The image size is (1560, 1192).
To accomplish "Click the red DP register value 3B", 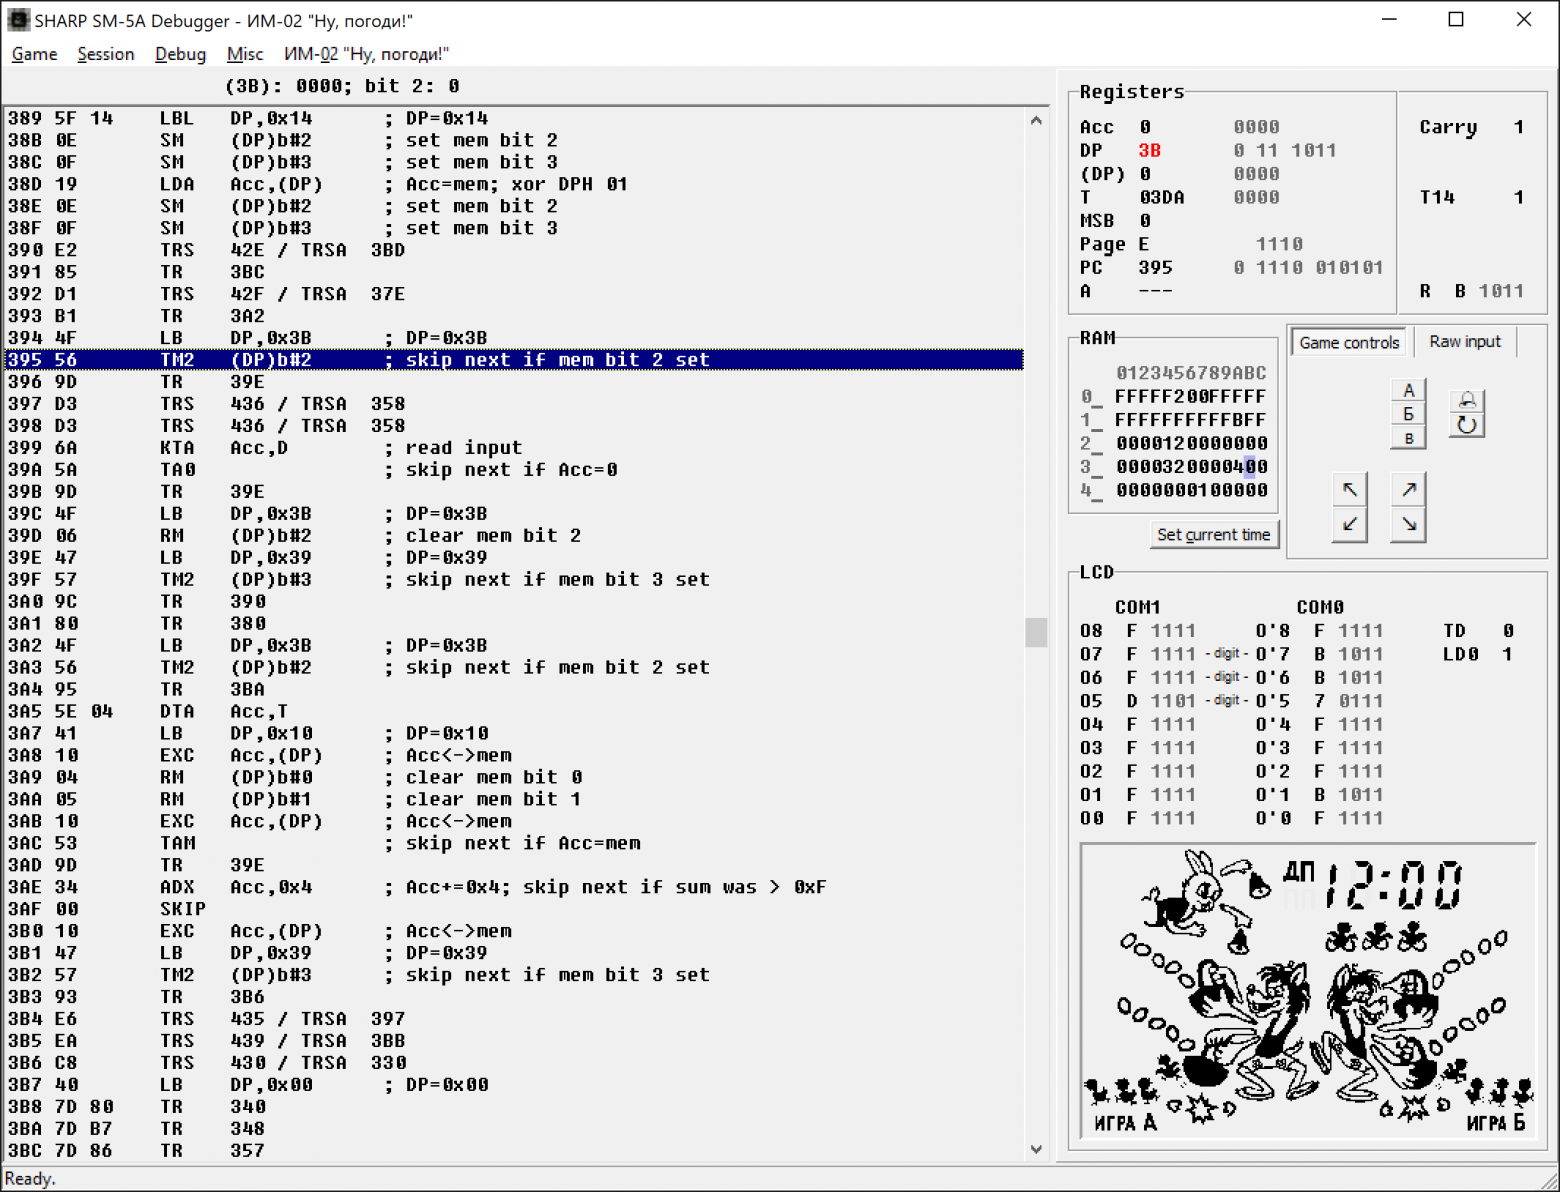I will (1150, 151).
